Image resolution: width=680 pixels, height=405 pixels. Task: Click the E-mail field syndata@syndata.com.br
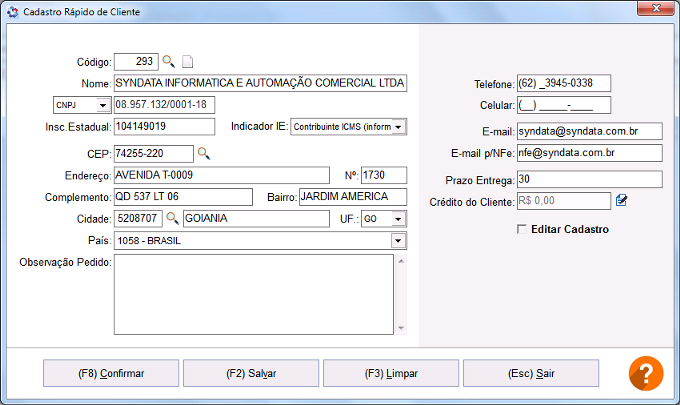[590, 131]
